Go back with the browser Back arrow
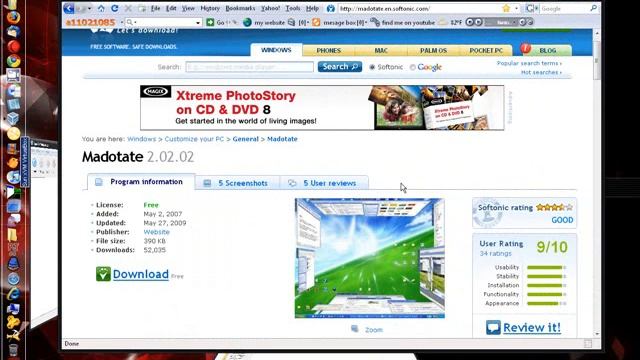The image size is (640, 360). (69, 8)
